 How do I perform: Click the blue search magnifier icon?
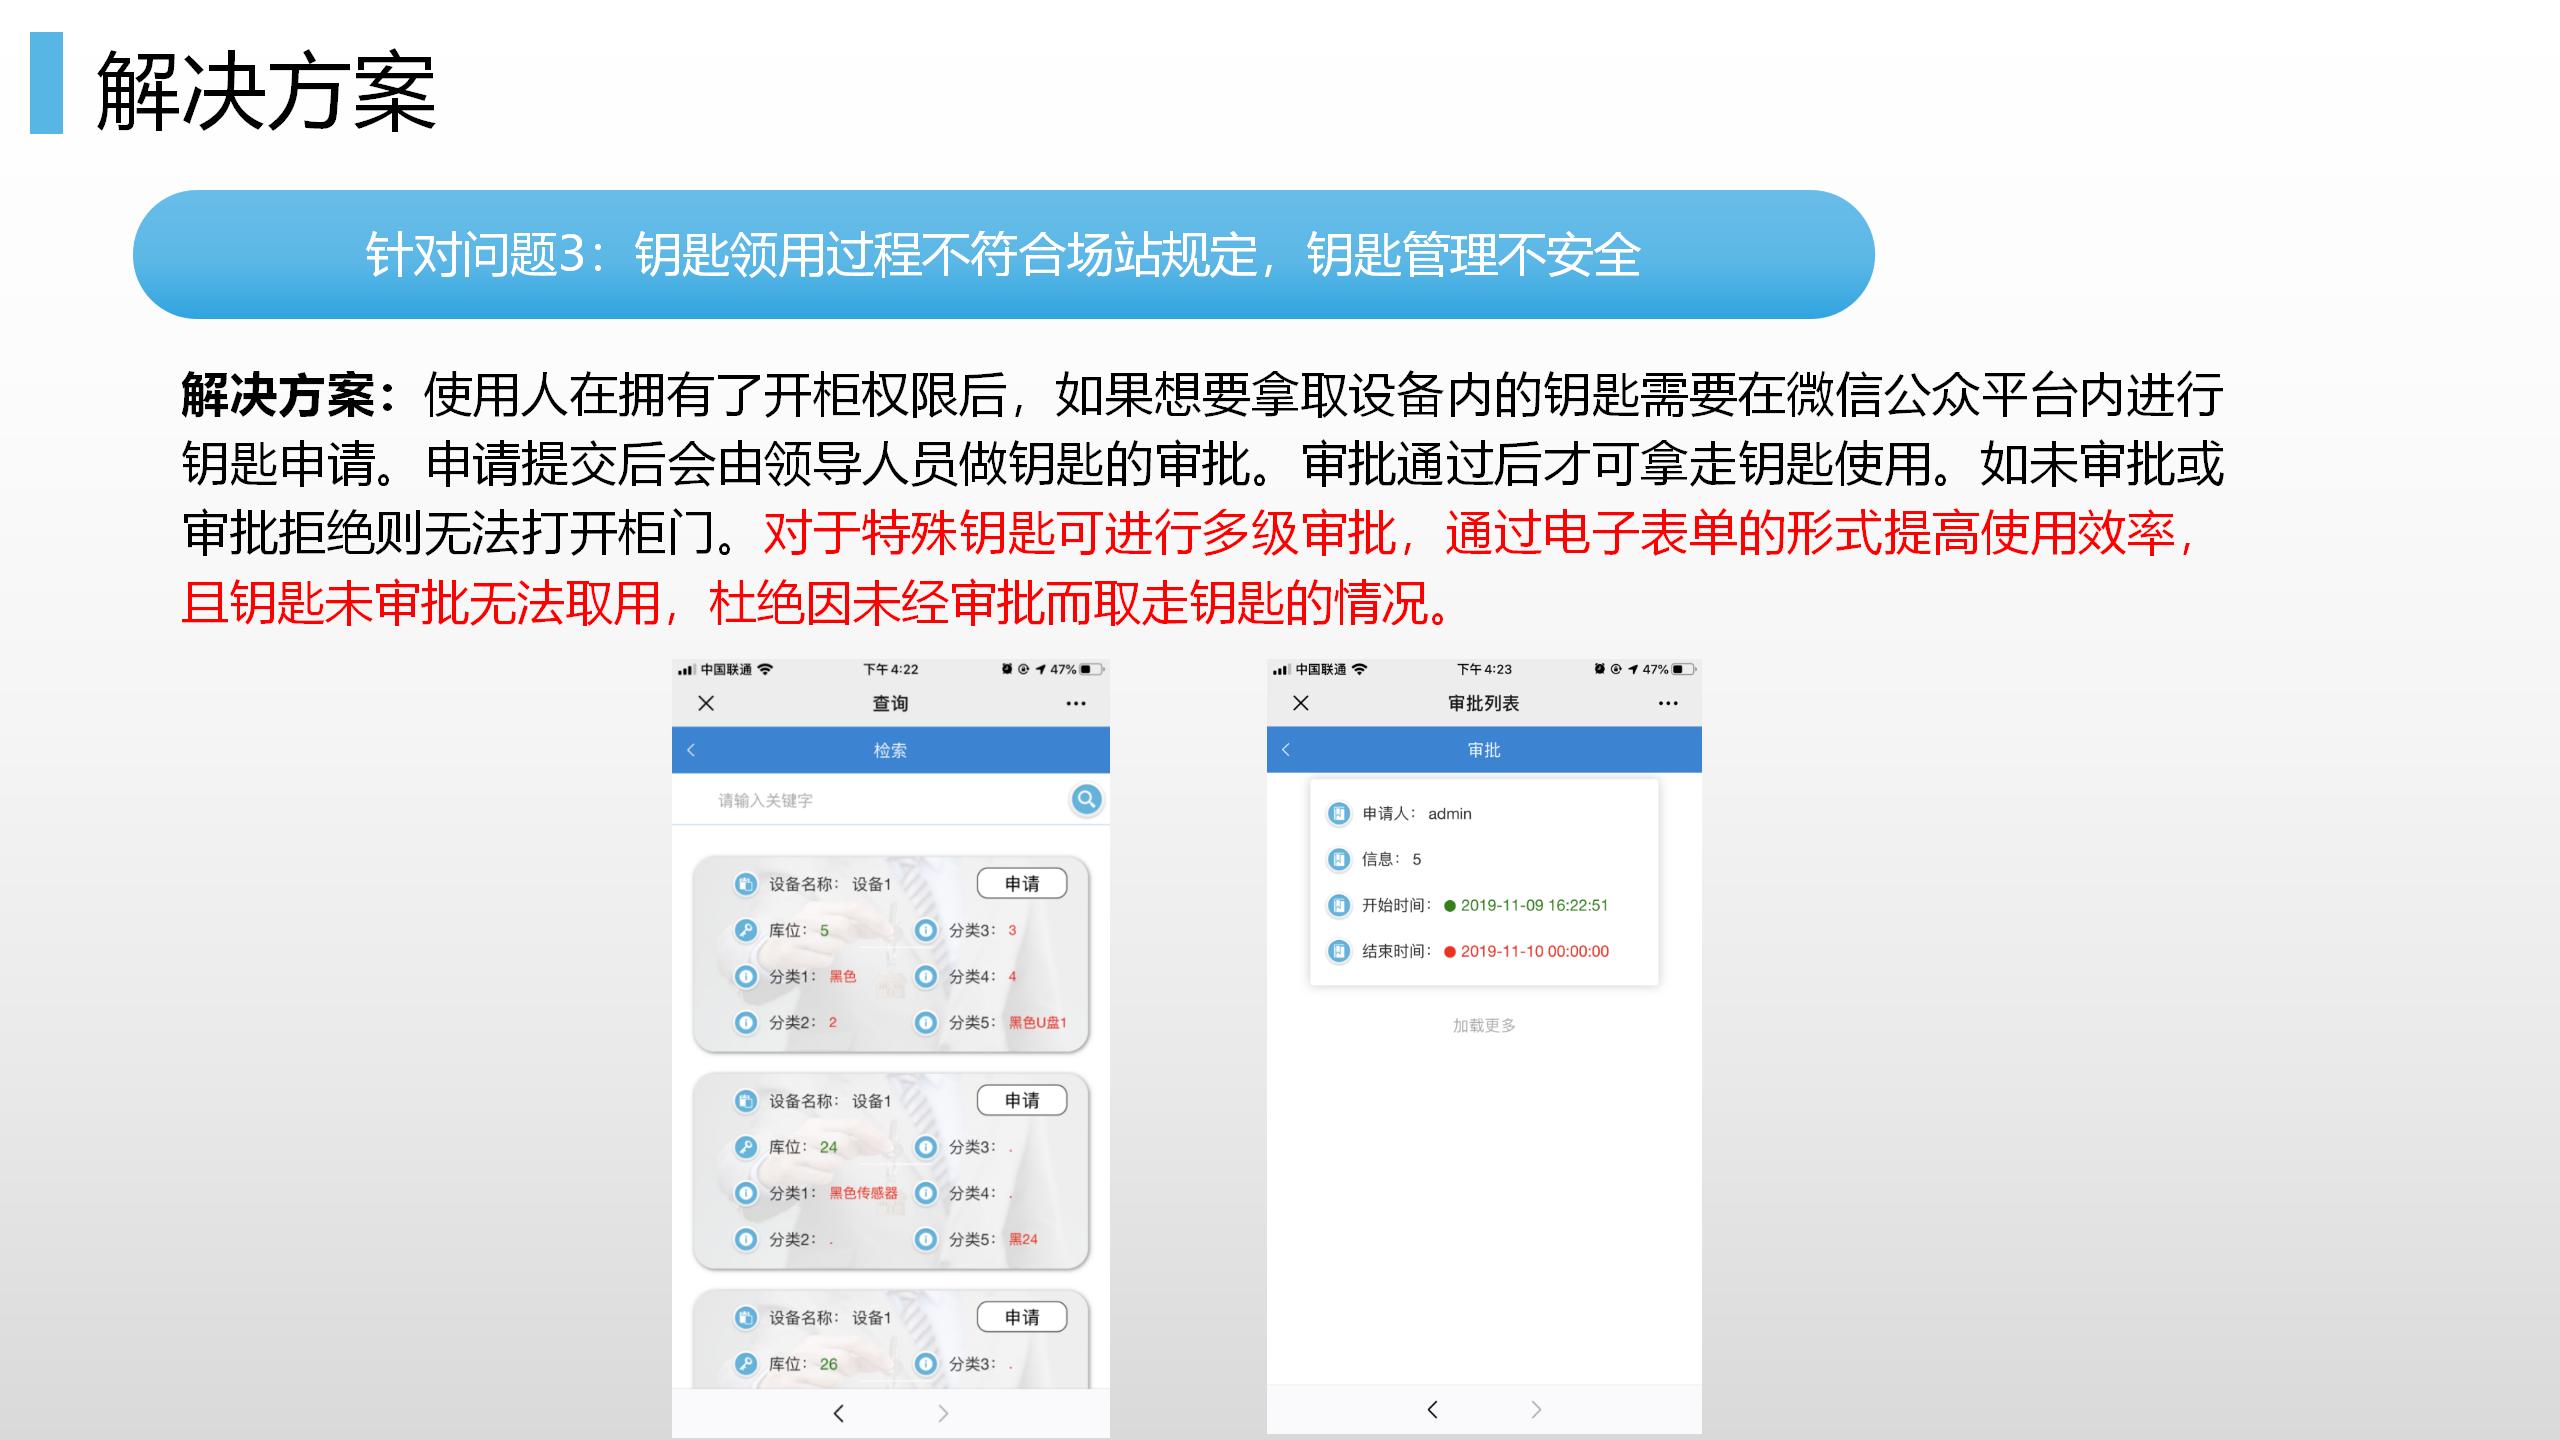point(1086,799)
